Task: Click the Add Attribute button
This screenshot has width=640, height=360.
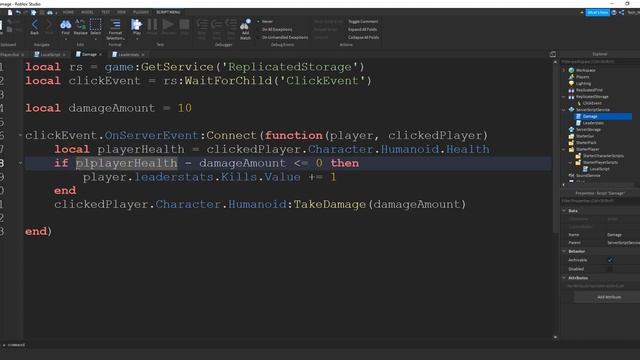Action: tap(607, 297)
